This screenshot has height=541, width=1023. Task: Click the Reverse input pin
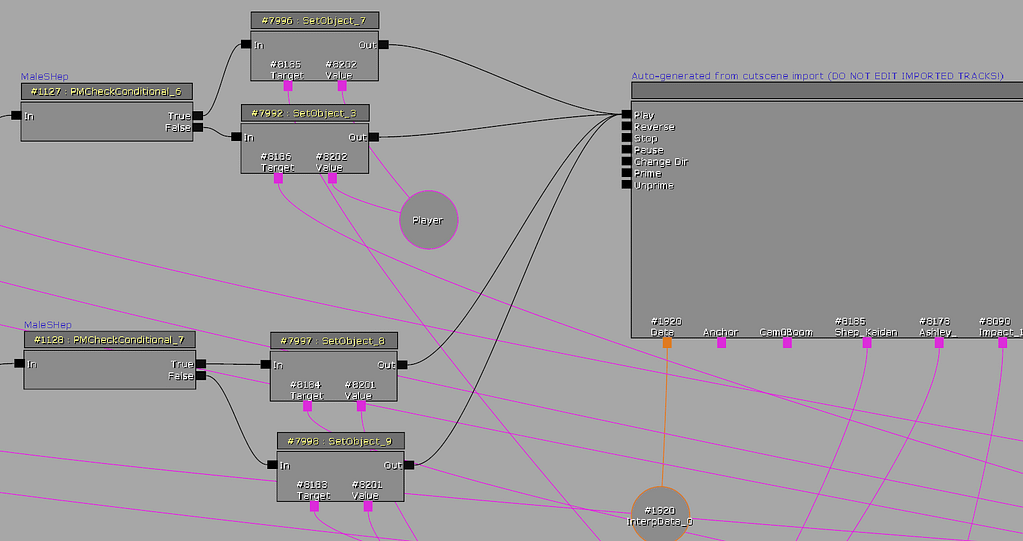click(626, 127)
